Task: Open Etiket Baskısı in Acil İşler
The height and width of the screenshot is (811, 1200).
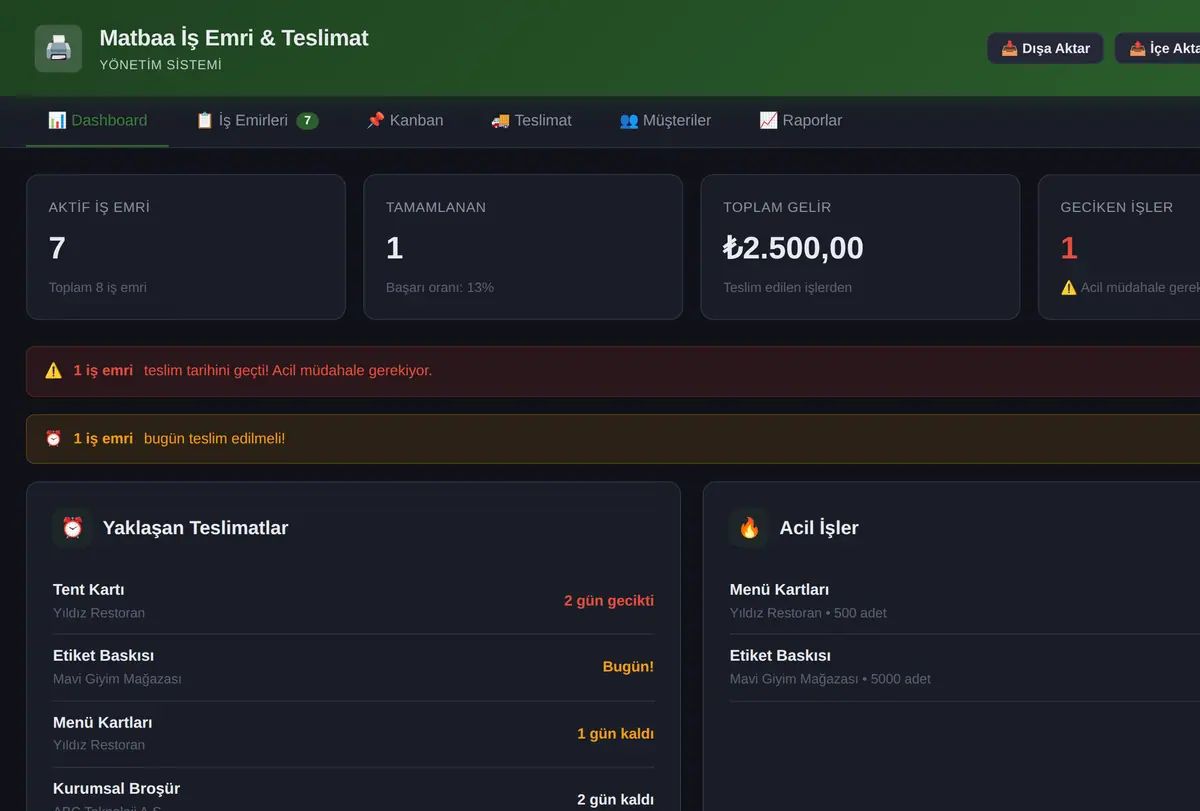Action: [965, 667]
